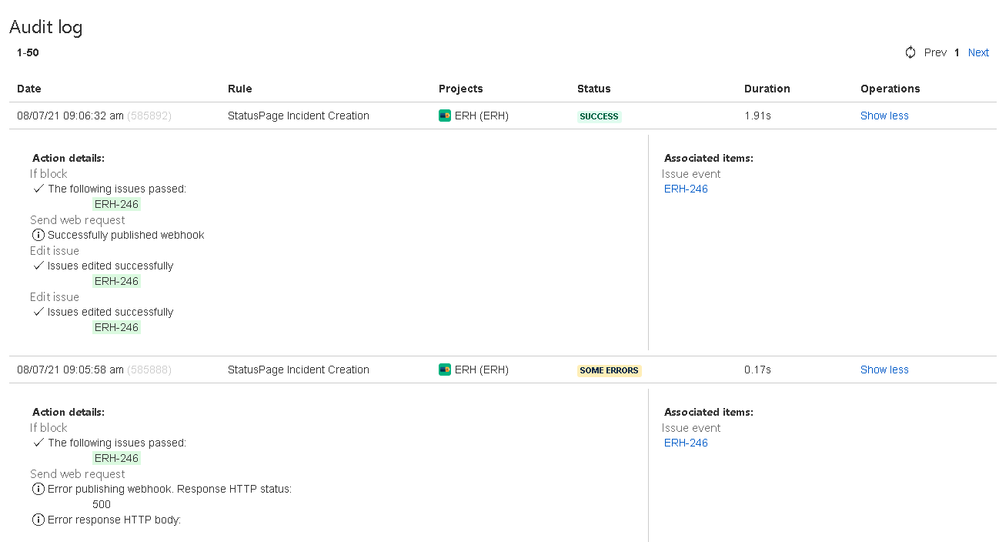Collapse the first entry with Show less
Screen dimensions: 999x542
(x=884, y=115)
